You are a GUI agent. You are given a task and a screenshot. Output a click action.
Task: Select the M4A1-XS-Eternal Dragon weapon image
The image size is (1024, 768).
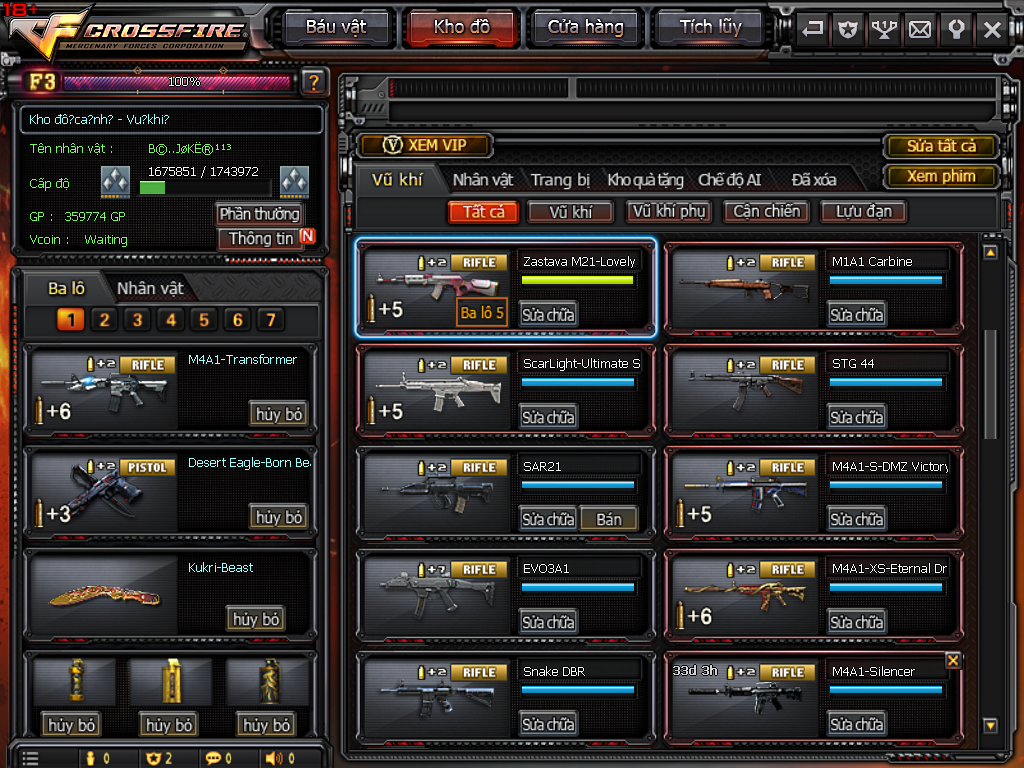tap(744, 595)
